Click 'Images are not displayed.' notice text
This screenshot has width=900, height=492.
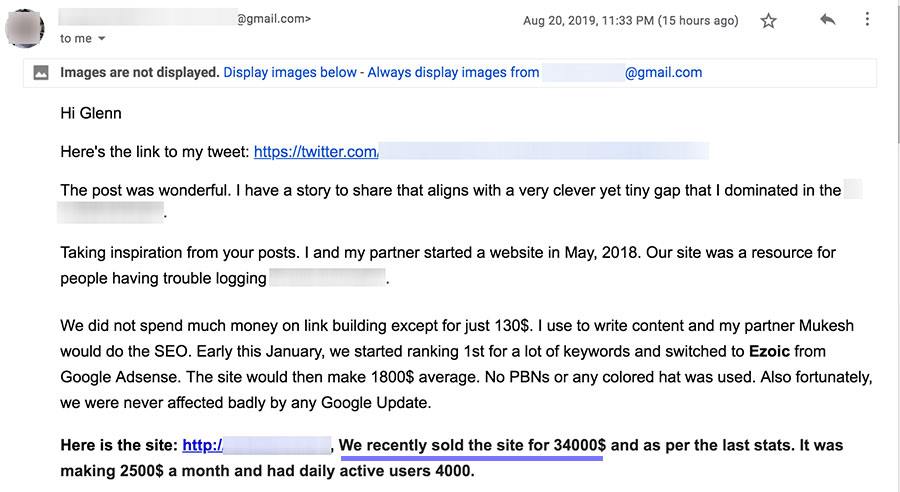(x=139, y=72)
